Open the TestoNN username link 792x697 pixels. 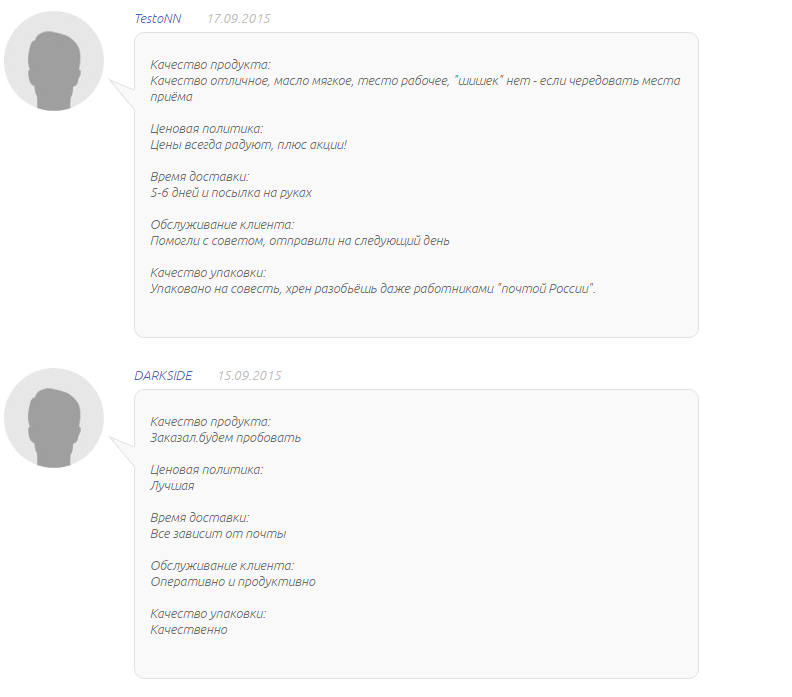158,19
